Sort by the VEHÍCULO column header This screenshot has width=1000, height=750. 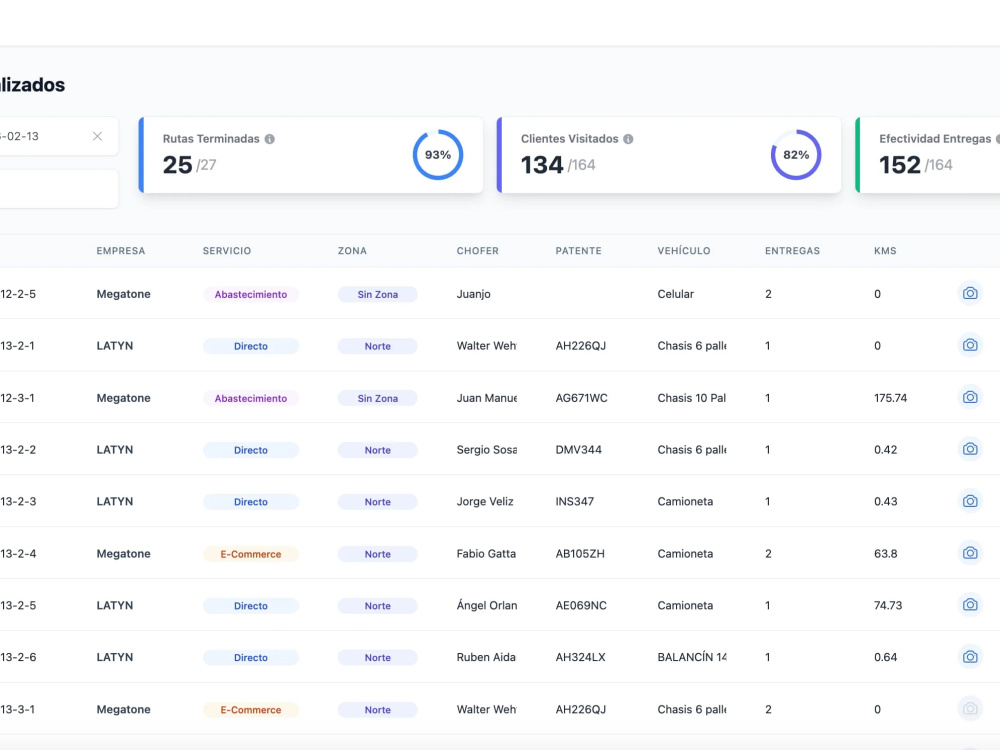tap(684, 251)
